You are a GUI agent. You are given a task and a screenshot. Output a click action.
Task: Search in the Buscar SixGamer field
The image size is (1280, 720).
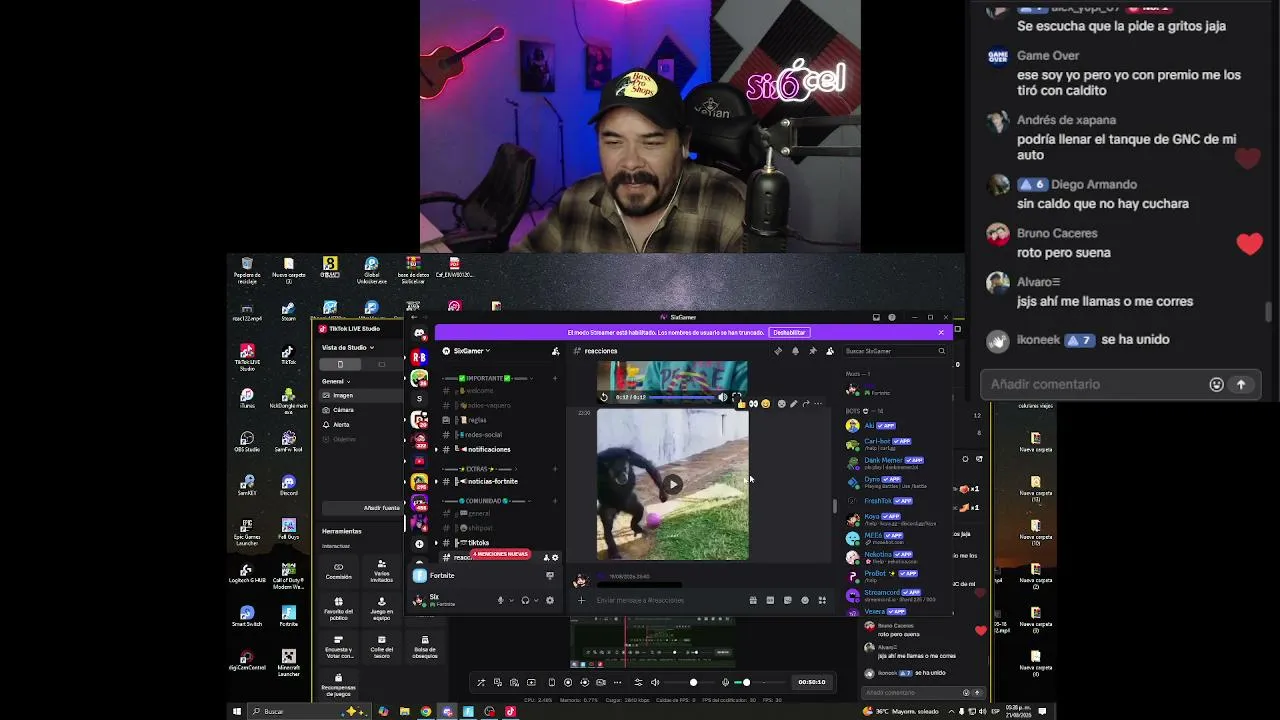(894, 351)
